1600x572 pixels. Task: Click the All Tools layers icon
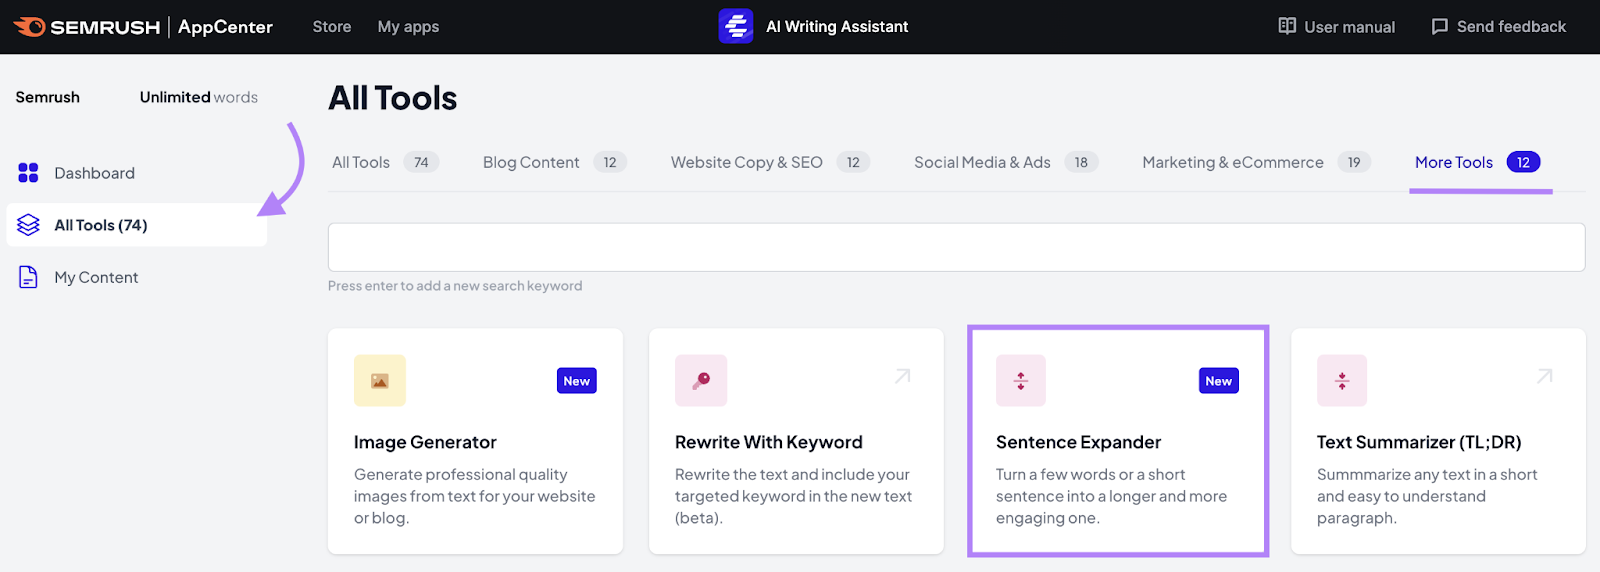pyautogui.click(x=28, y=225)
